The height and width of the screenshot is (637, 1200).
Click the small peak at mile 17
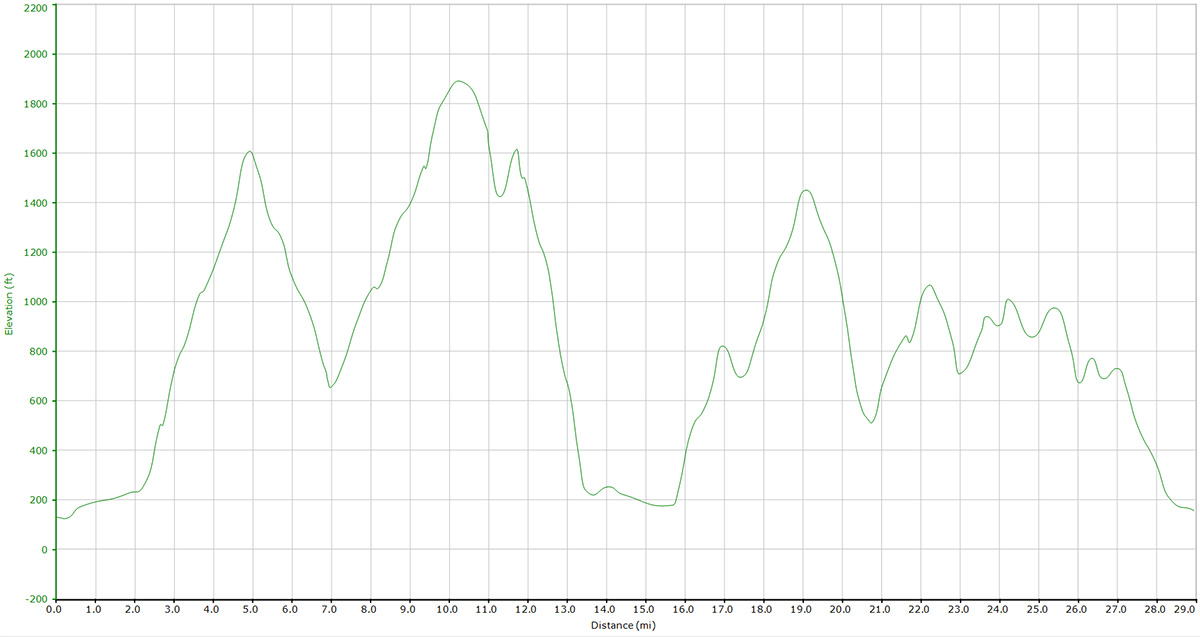coord(722,346)
